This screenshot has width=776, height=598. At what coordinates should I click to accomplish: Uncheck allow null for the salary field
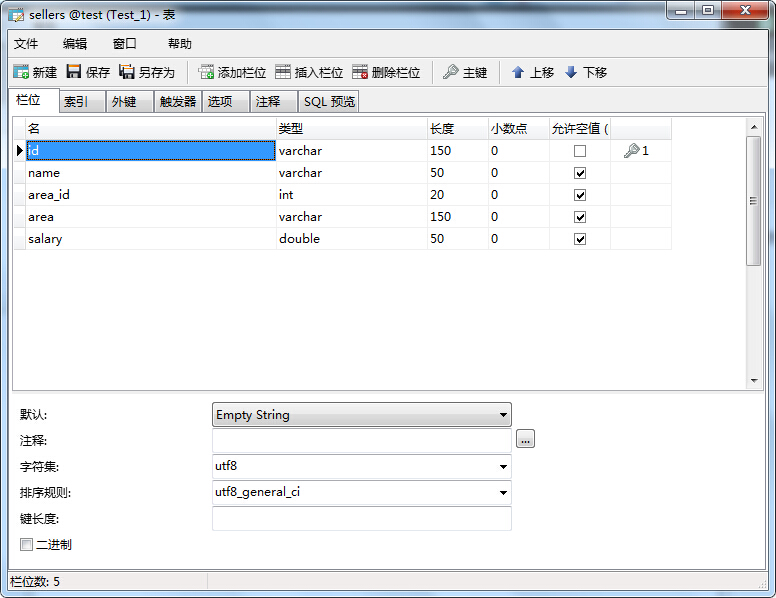pyautogui.click(x=580, y=239)
